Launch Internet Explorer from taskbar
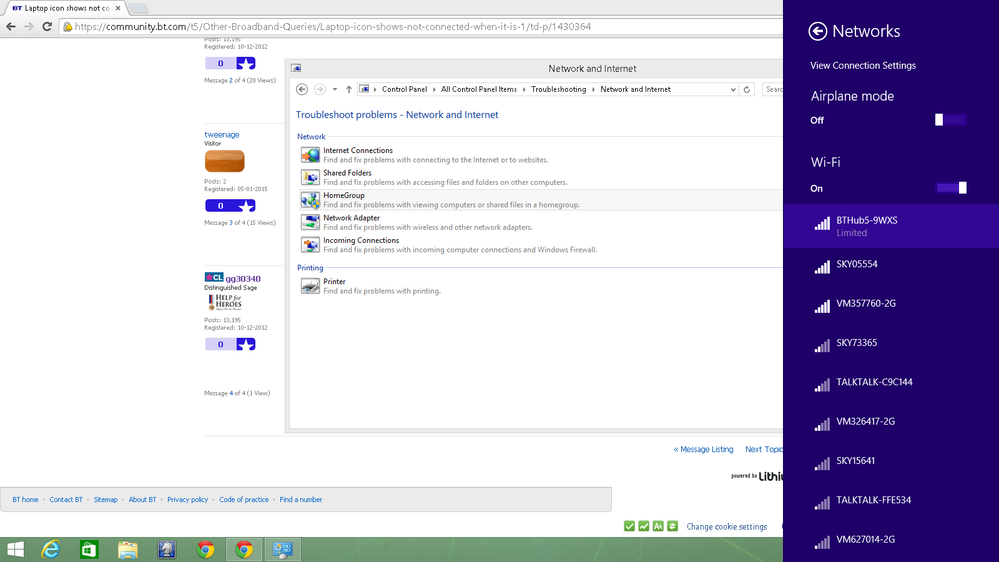The image size is (999, 562). (x=50, y=549)
